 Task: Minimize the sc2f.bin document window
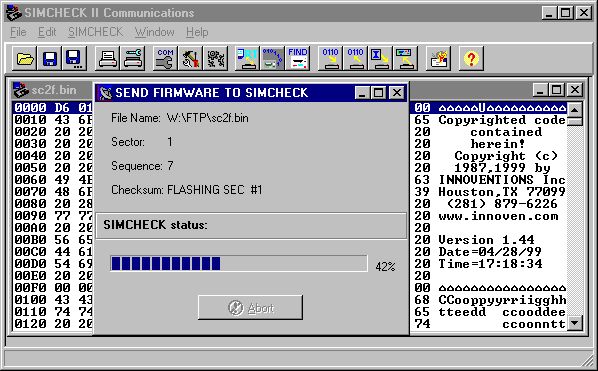click(x=540, y=90)
